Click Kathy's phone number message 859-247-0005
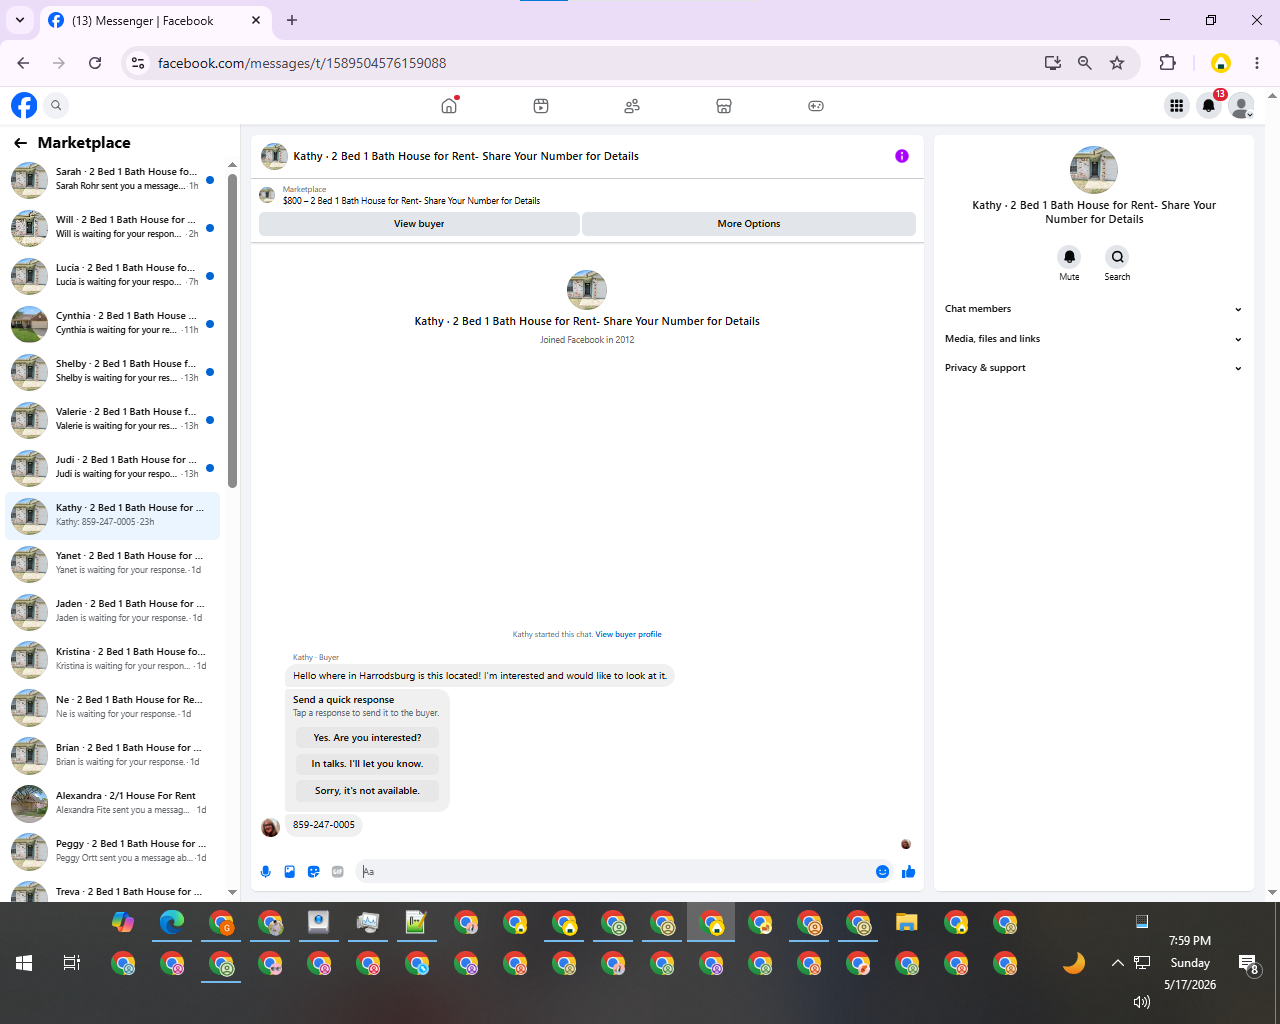 [323, 825]
